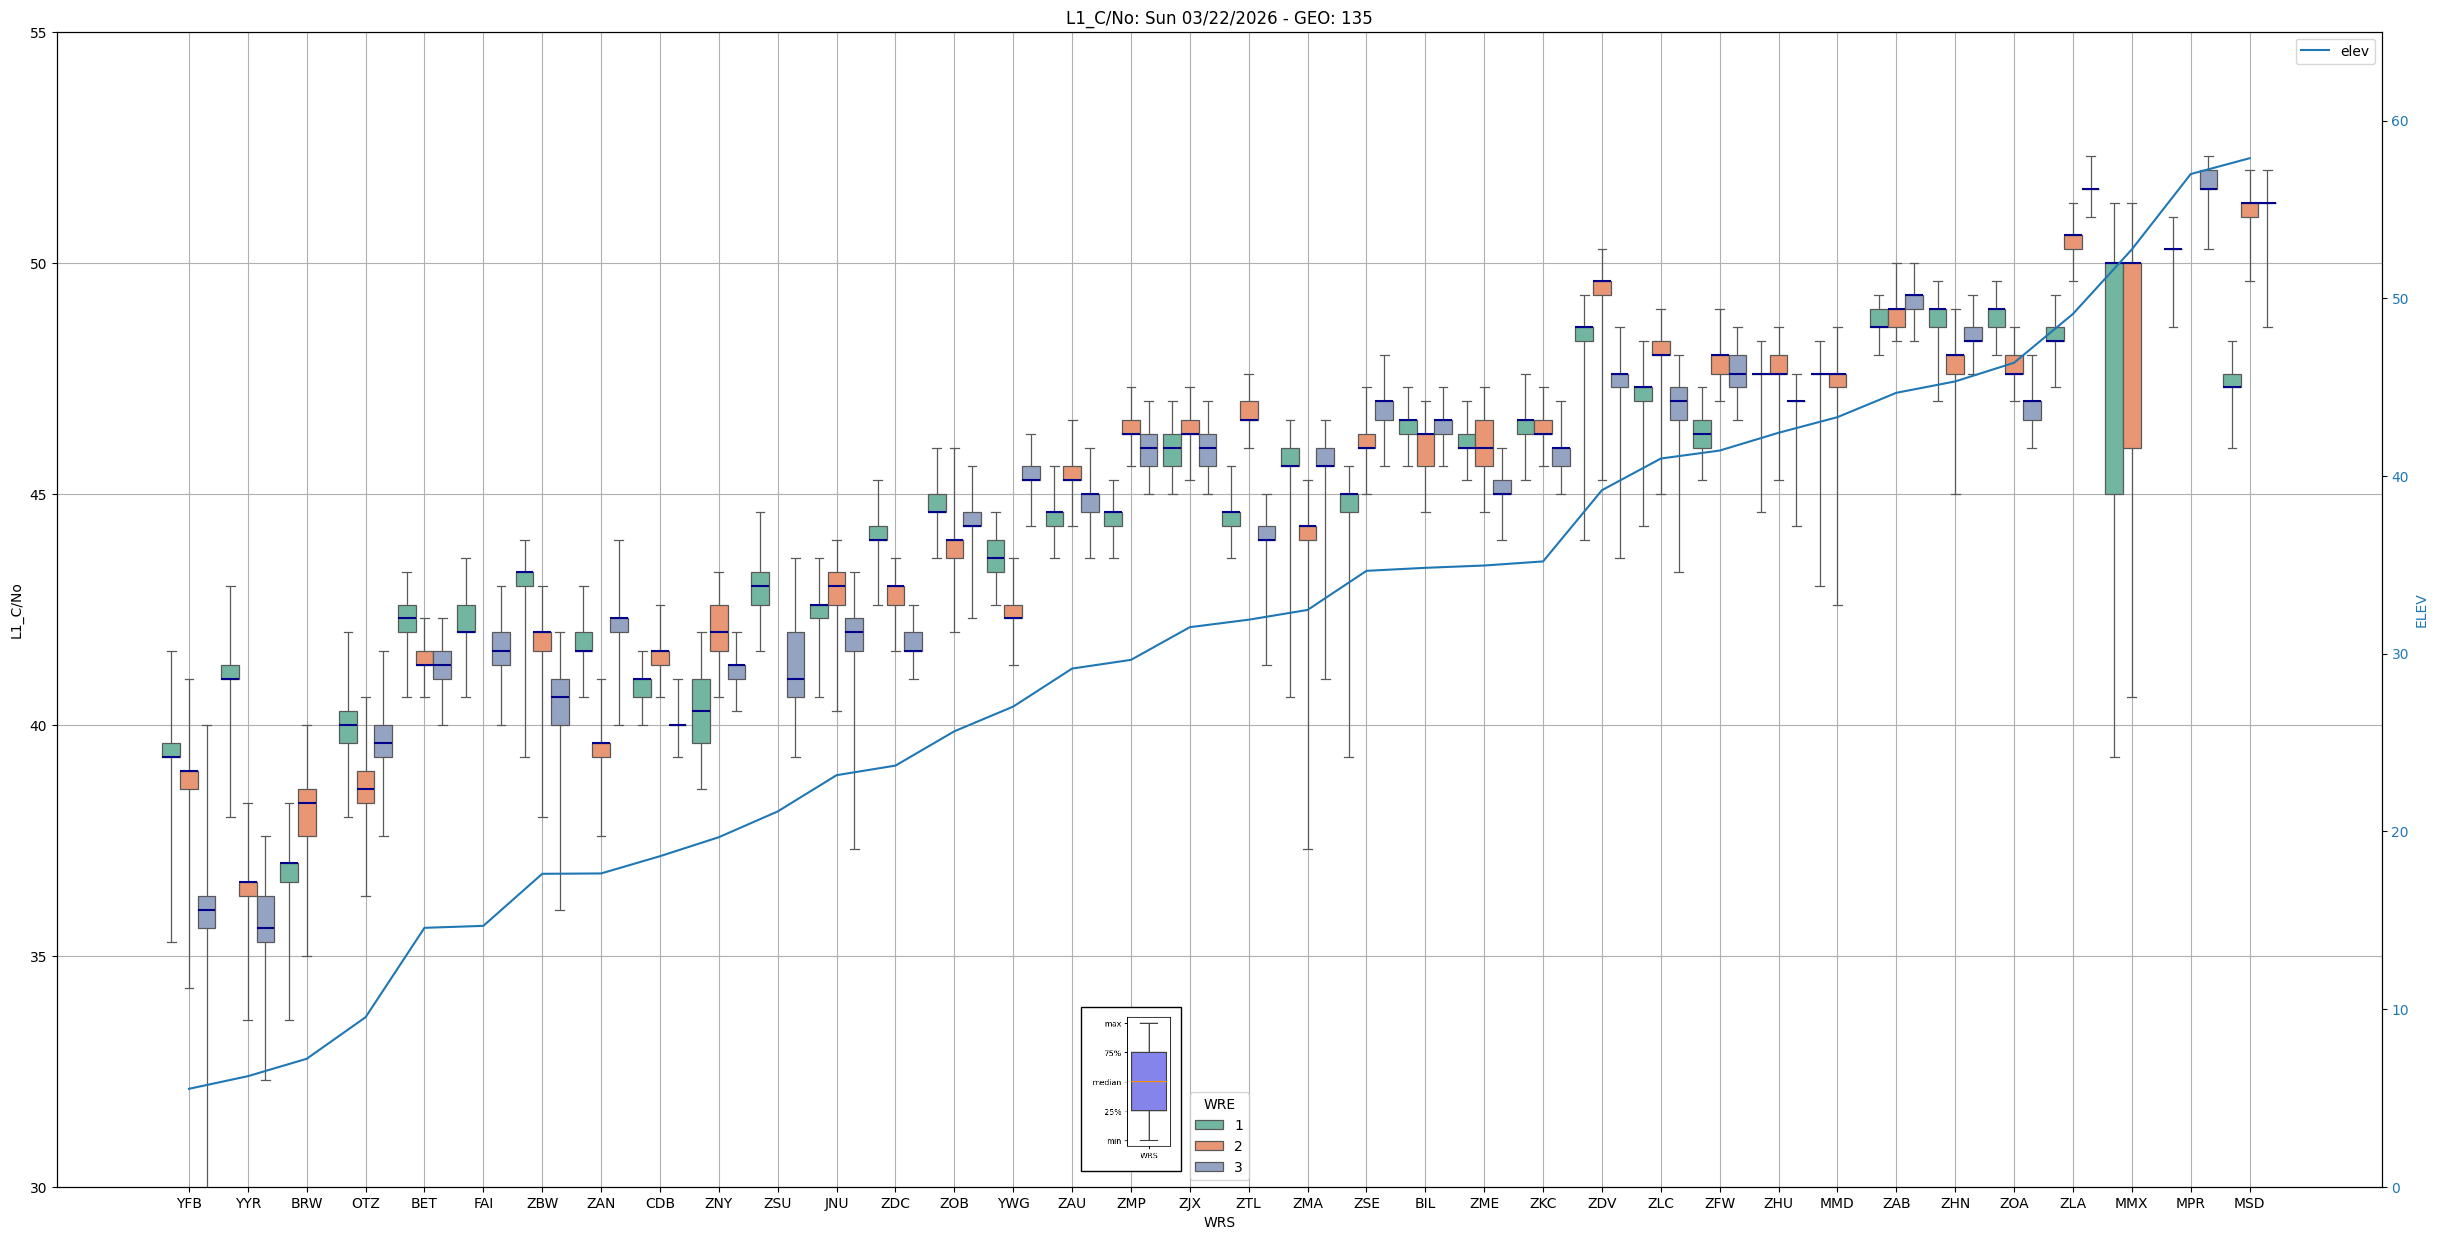Viewport: 2438px width, 1240px height.
Task: Click the chart title with GEO: 135
Action: 1218,18
